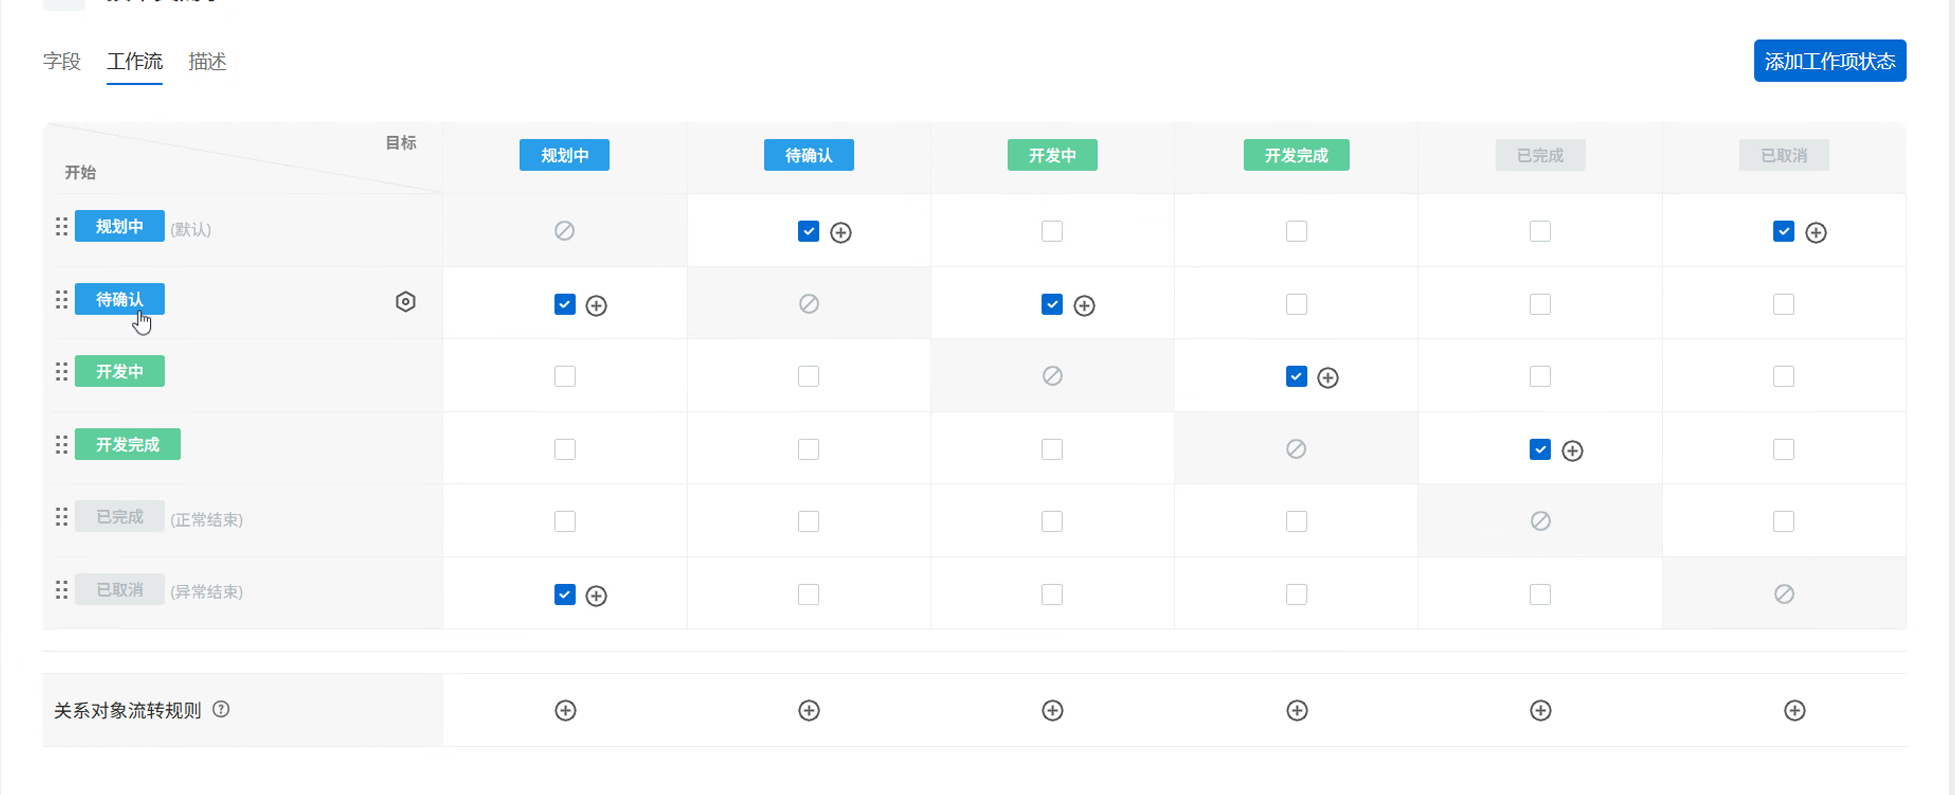Click plus icon beside 规划中→已取消 checkbox
Viewport: 1955px width, 795px height.
pyautogui.click(x=1816, y=233)
